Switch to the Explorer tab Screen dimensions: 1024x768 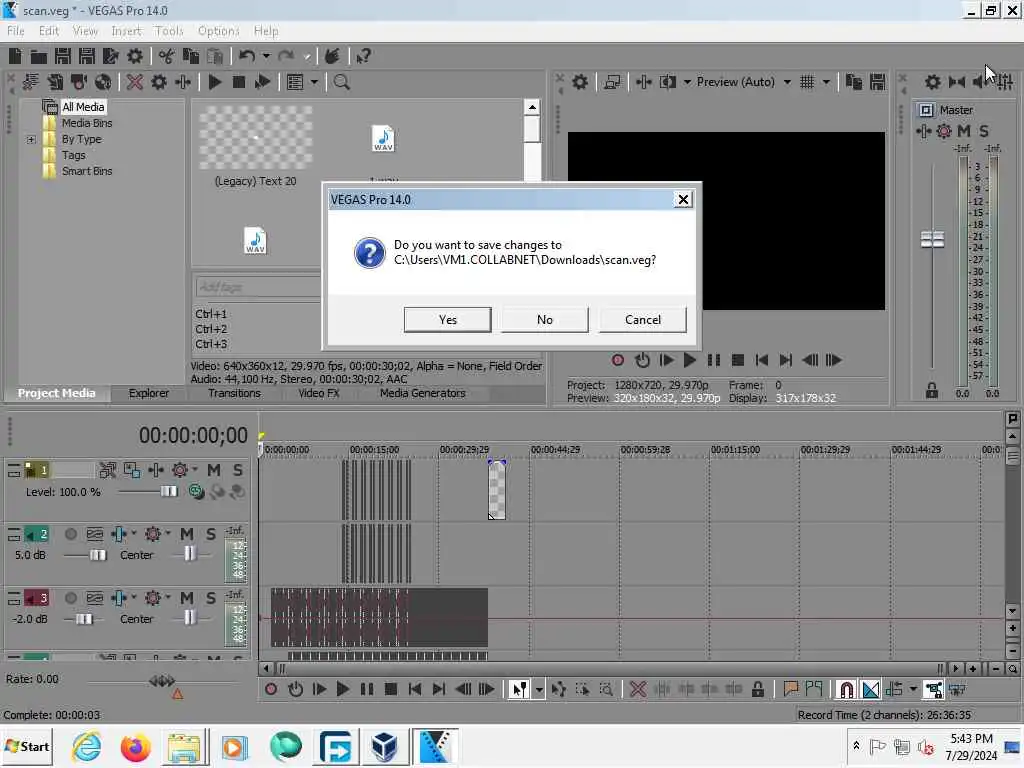[x=149, y=393]
